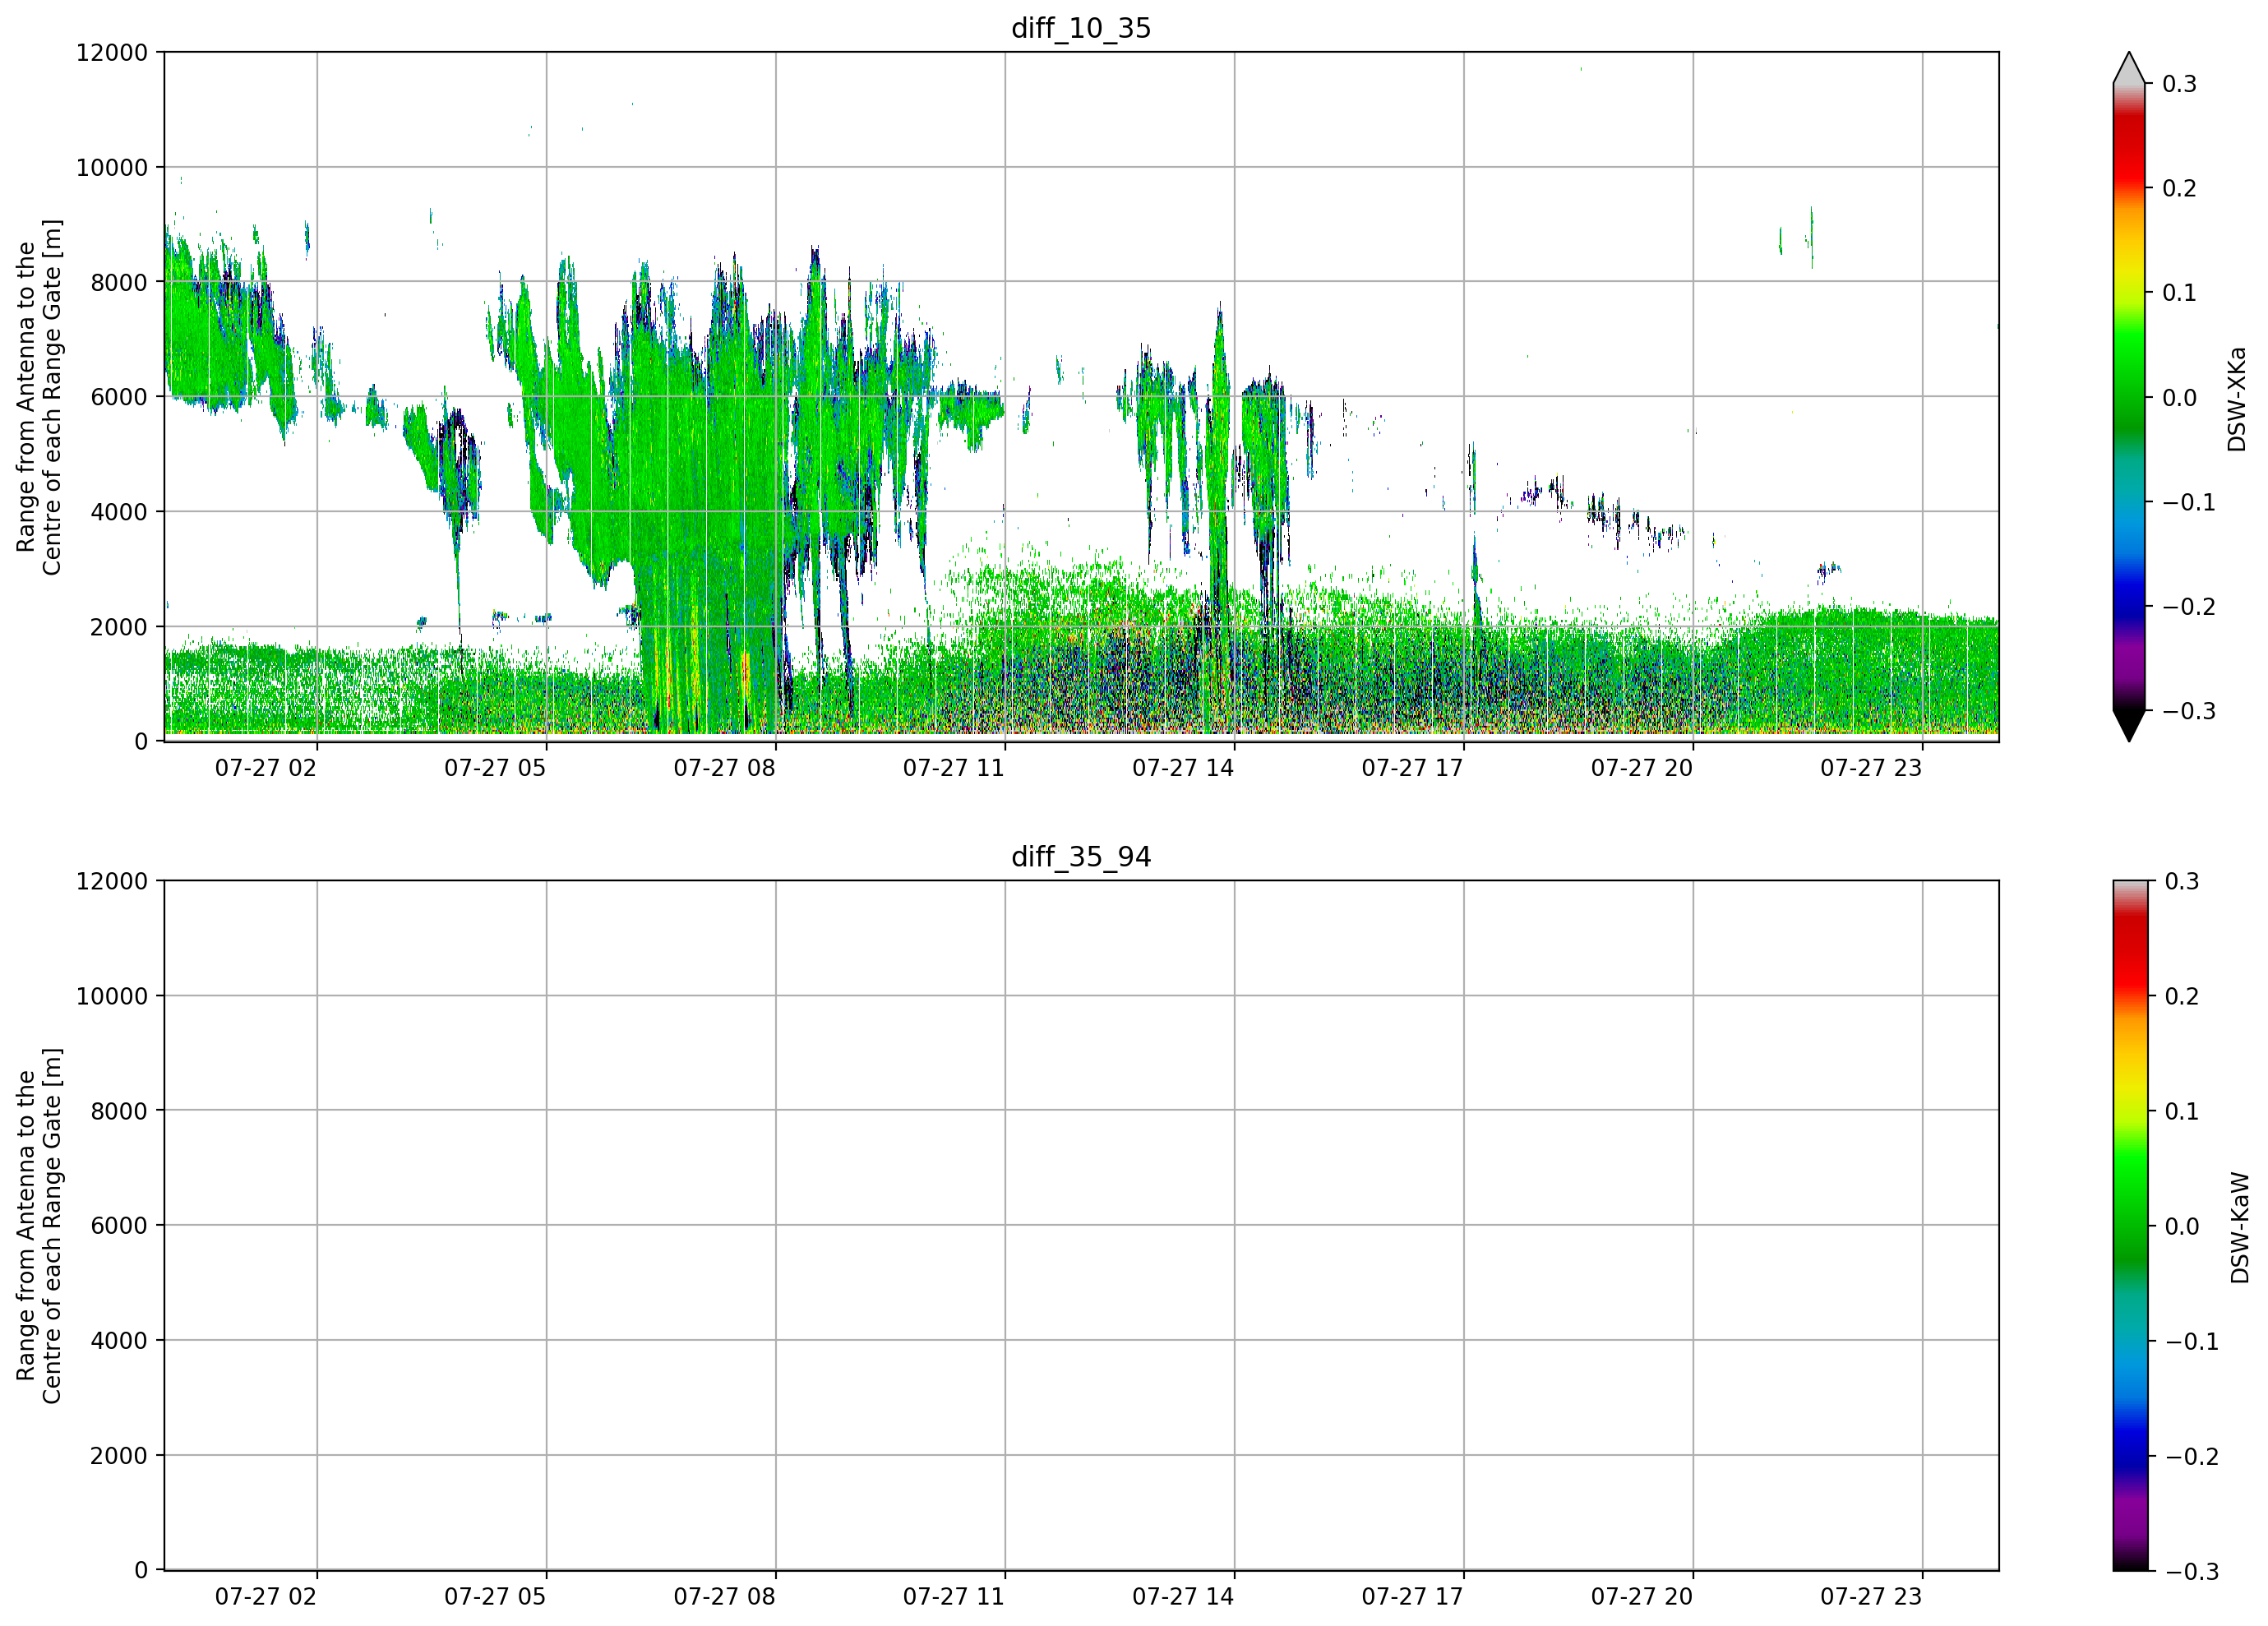Click the 0.2 tick on DSW-XKa colorbar
The width and height of the screenshot is (2268, 1626).
[2180, 188]
